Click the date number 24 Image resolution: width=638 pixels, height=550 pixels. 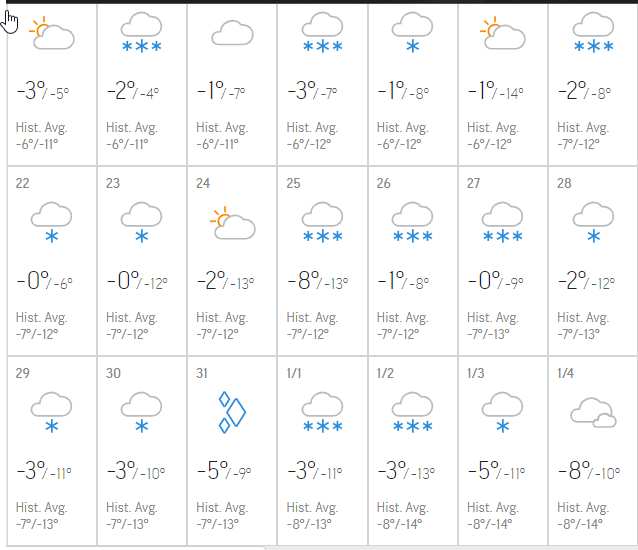pos(203,183)
